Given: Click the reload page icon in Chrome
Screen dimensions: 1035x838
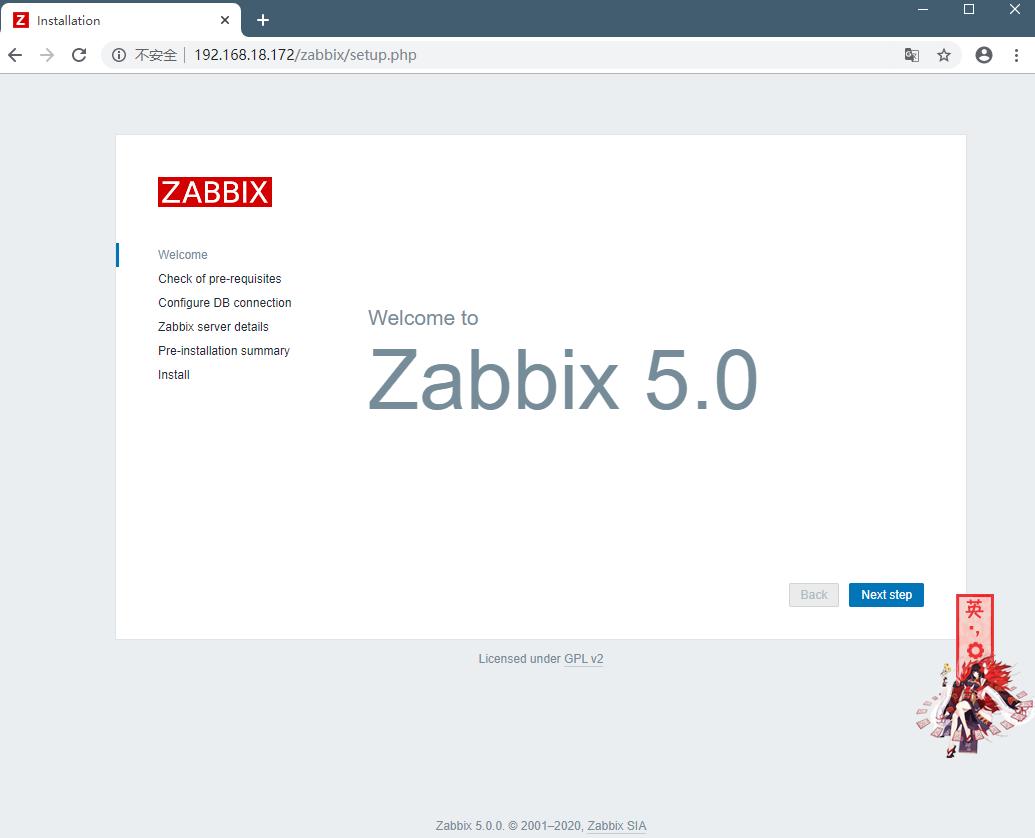Looking at the screenshot, I should pyautogui.click(x=79, y=55).
